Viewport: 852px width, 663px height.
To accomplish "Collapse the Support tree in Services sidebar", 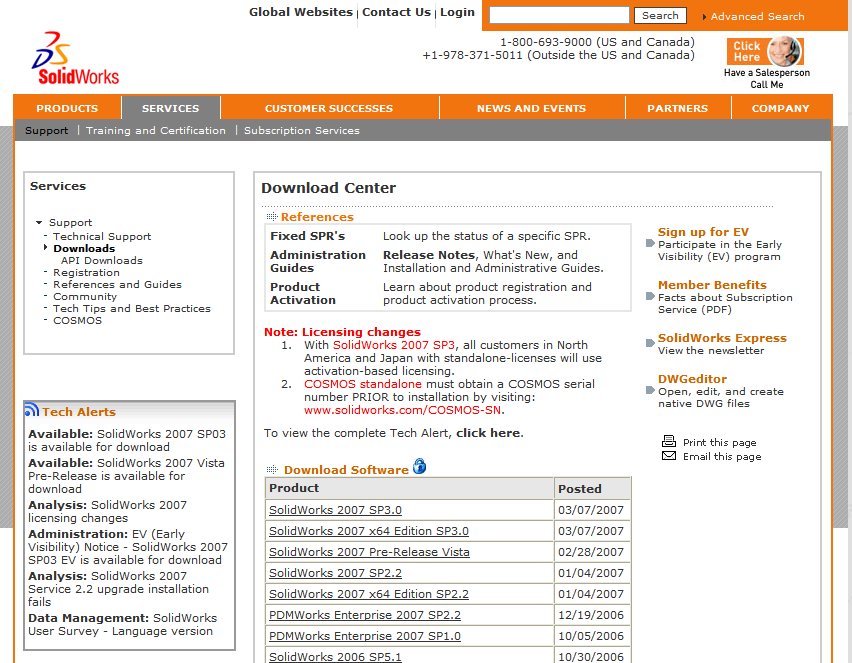I will pos(39,222).
